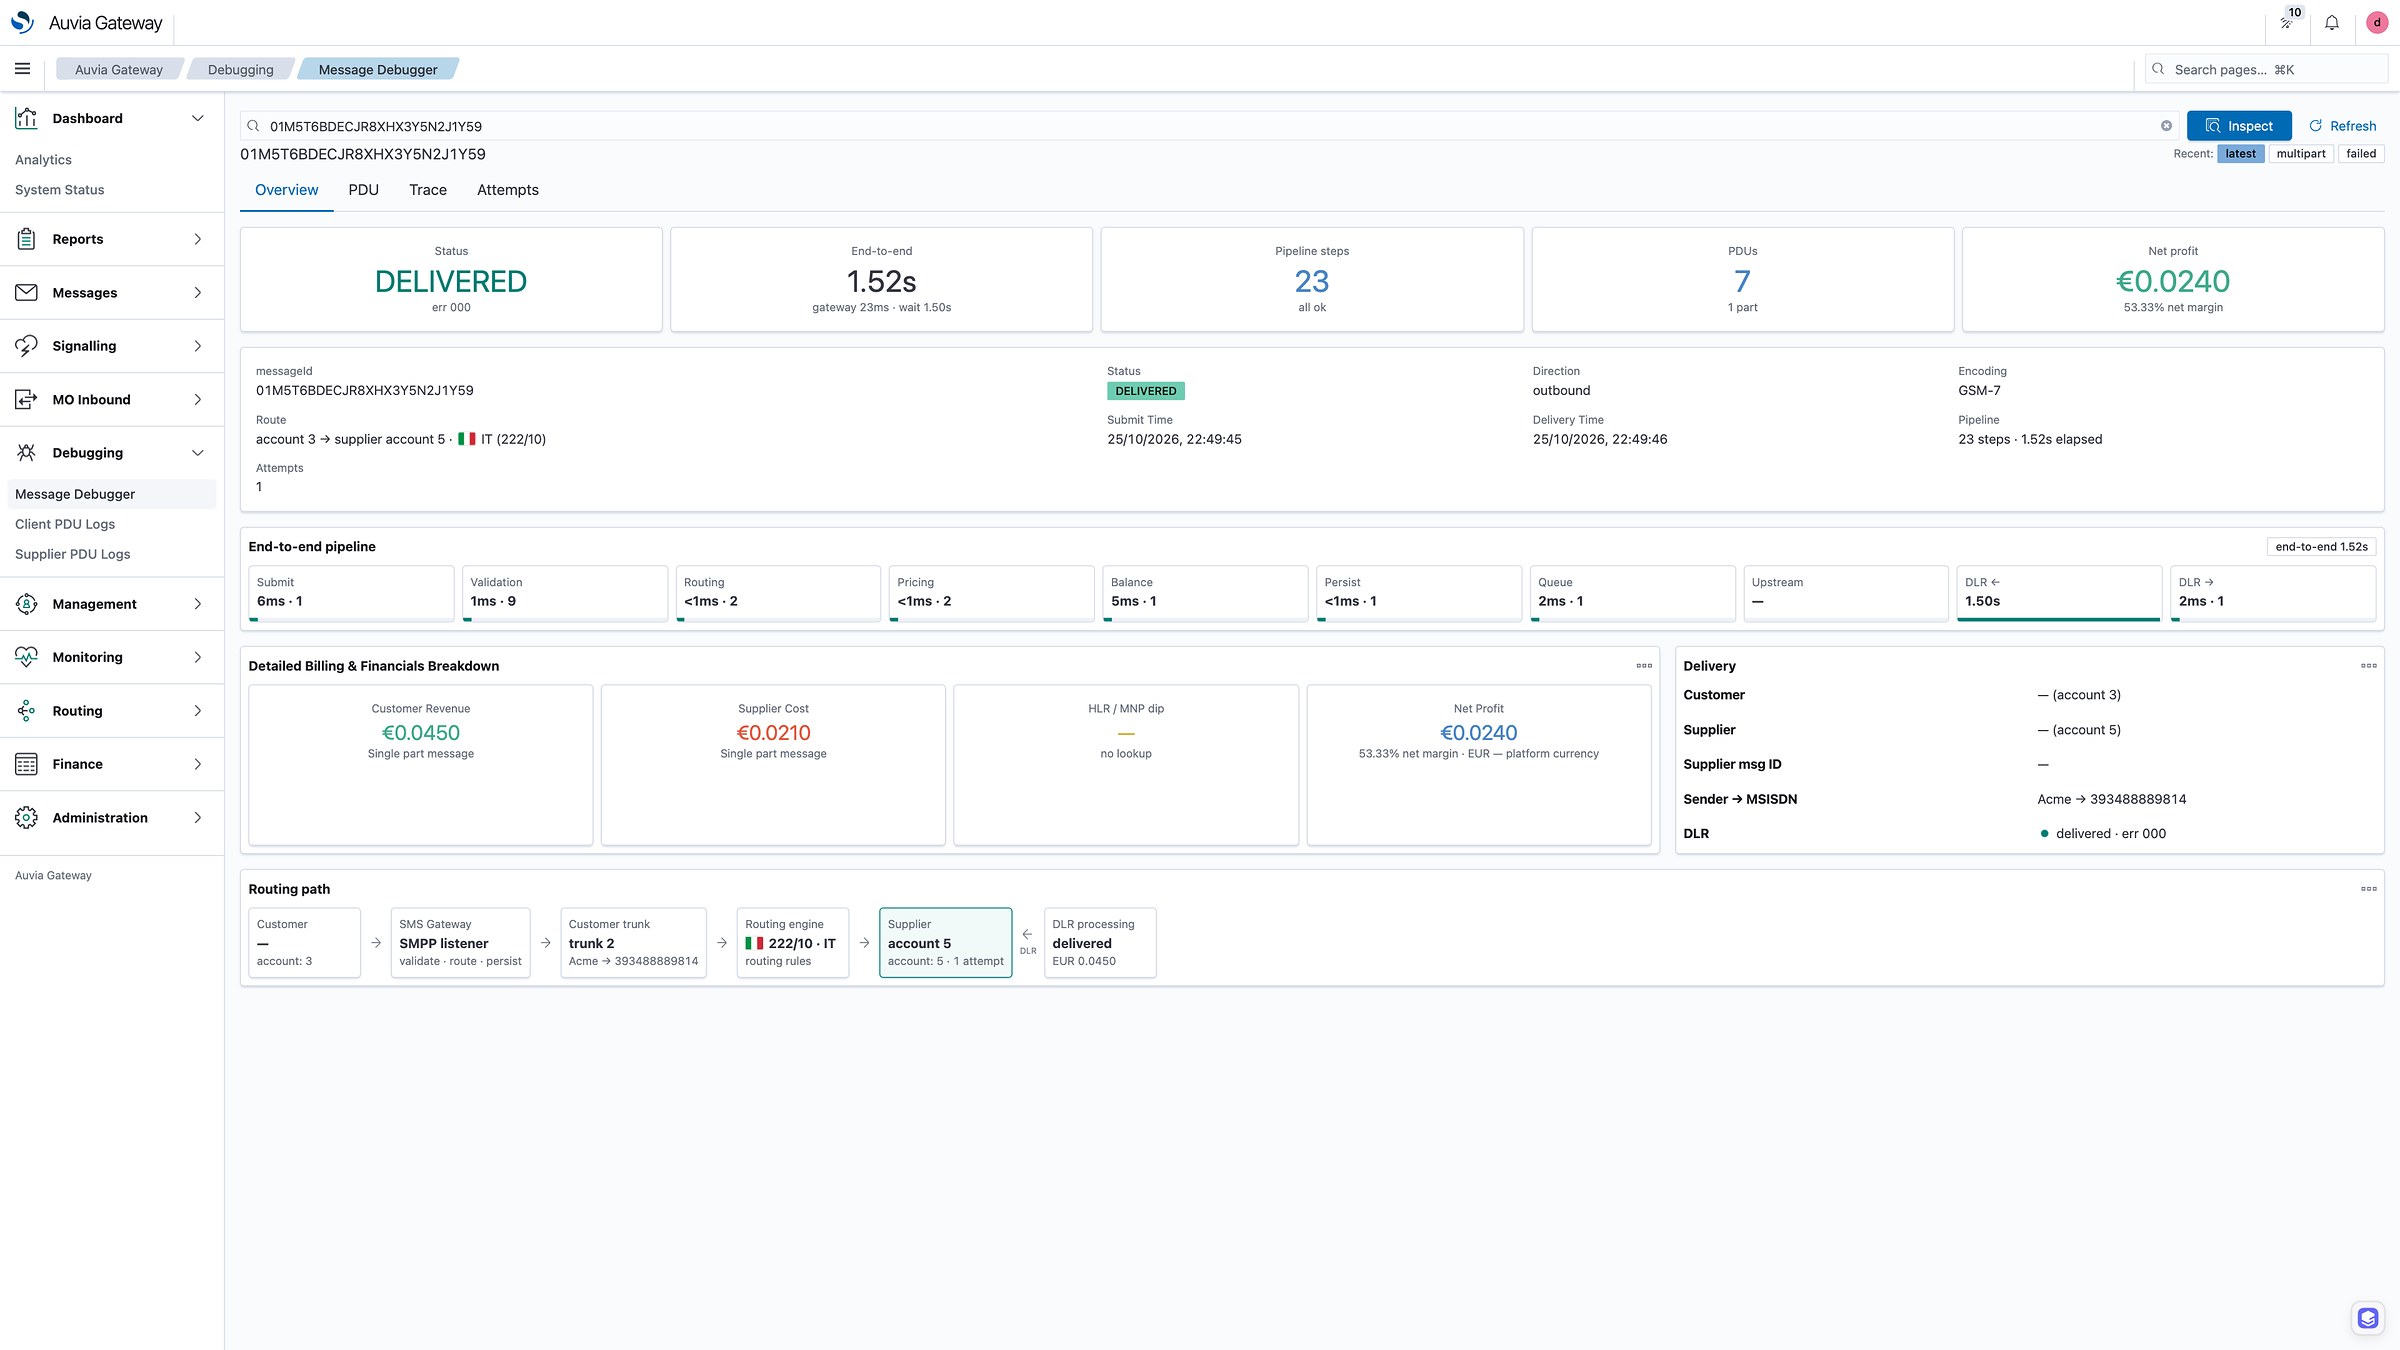Focus the Search pages field
Viewport: 2400px width, 1350px height.
pos(2268,70)
